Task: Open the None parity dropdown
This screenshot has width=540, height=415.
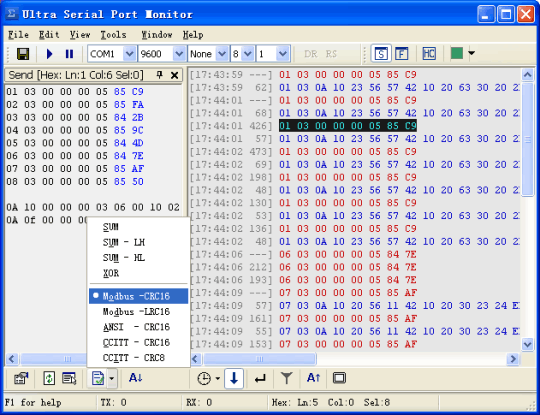Action: pos(222,54)
